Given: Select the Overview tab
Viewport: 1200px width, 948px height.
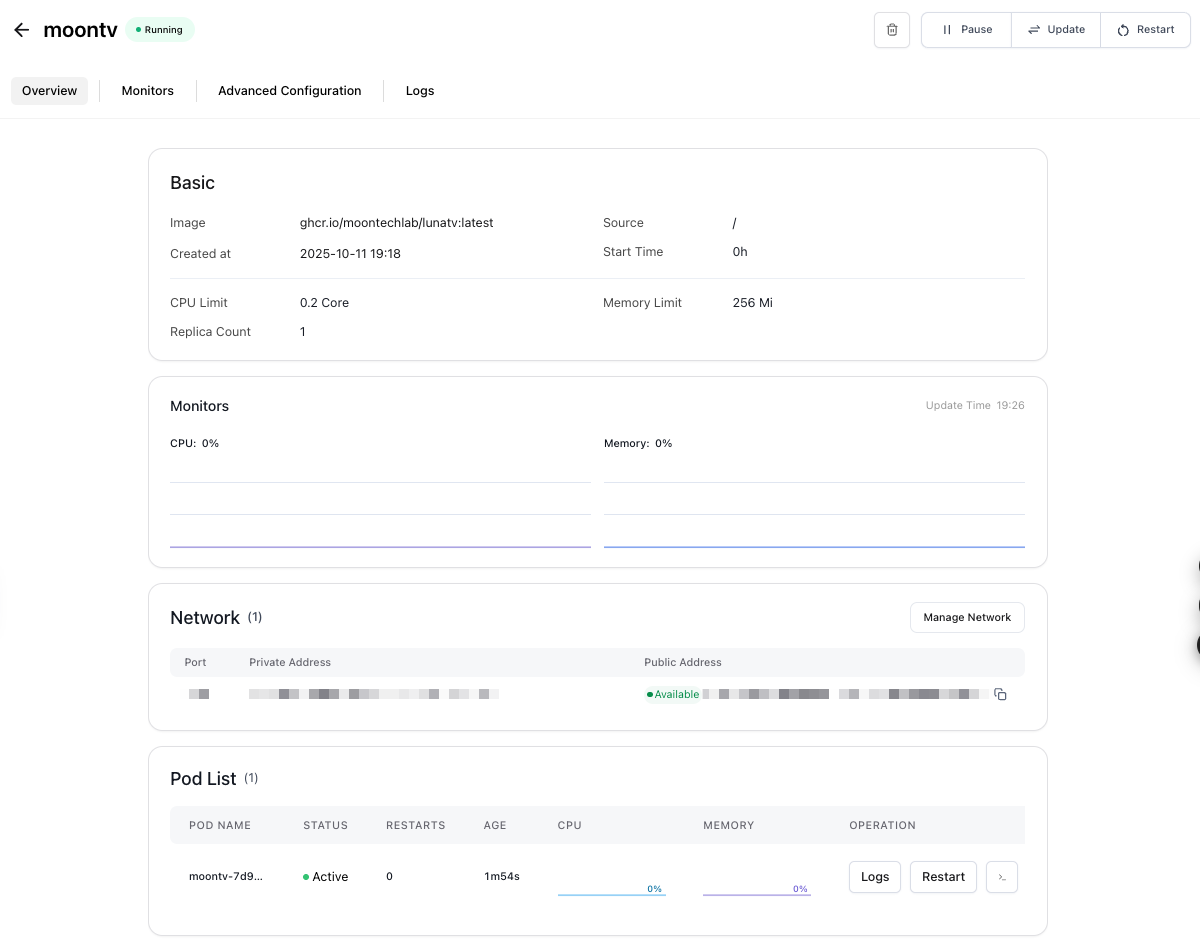Looking at the screenshot, I should [50, 91].
